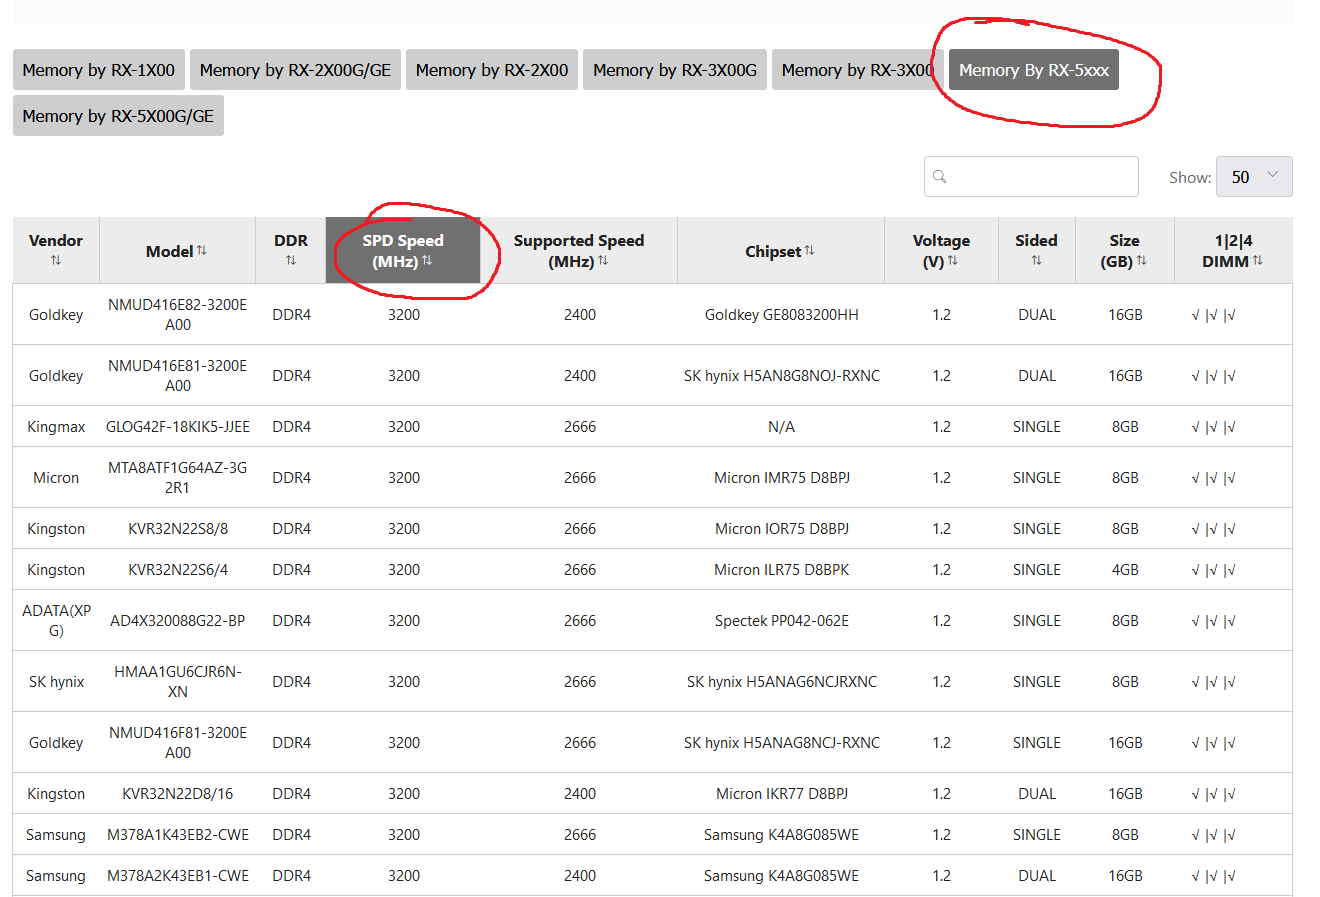Click the Kingmax vendor cell
The width and height of the screenshot is (1320, 897).
coord(56,426)
